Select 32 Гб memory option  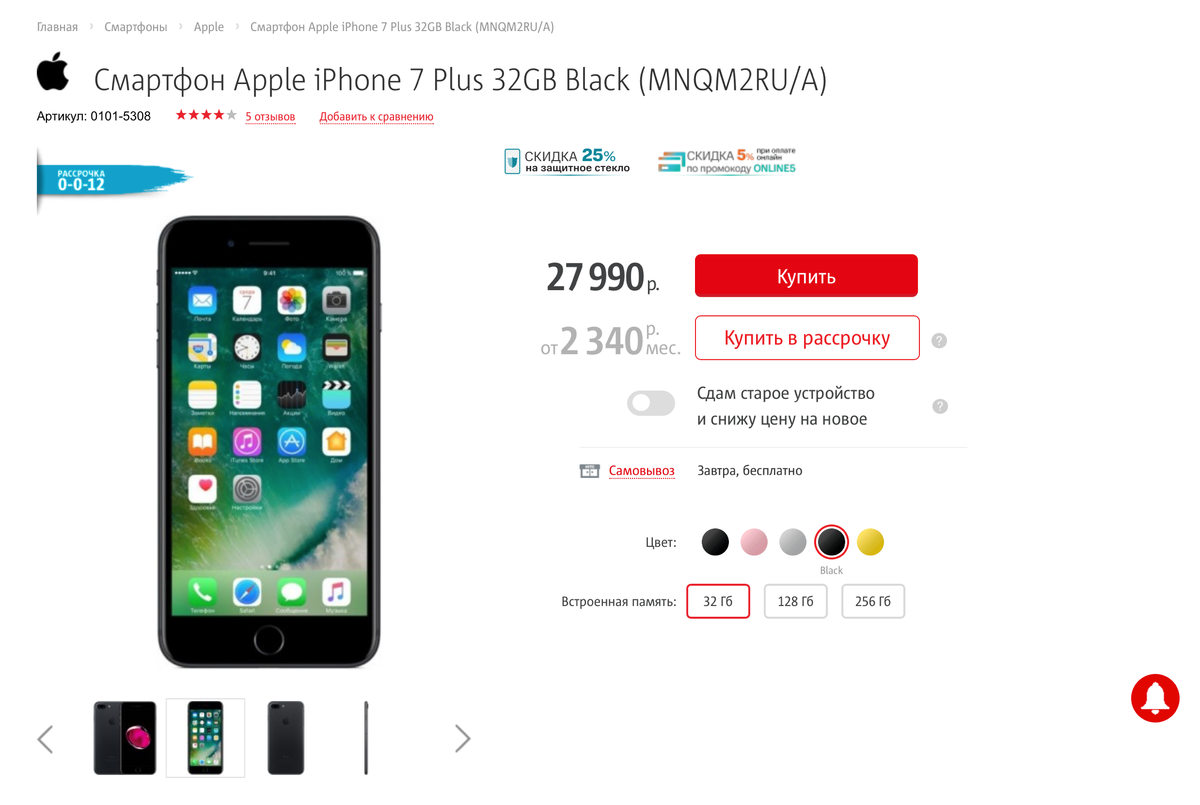pos(718,601)
